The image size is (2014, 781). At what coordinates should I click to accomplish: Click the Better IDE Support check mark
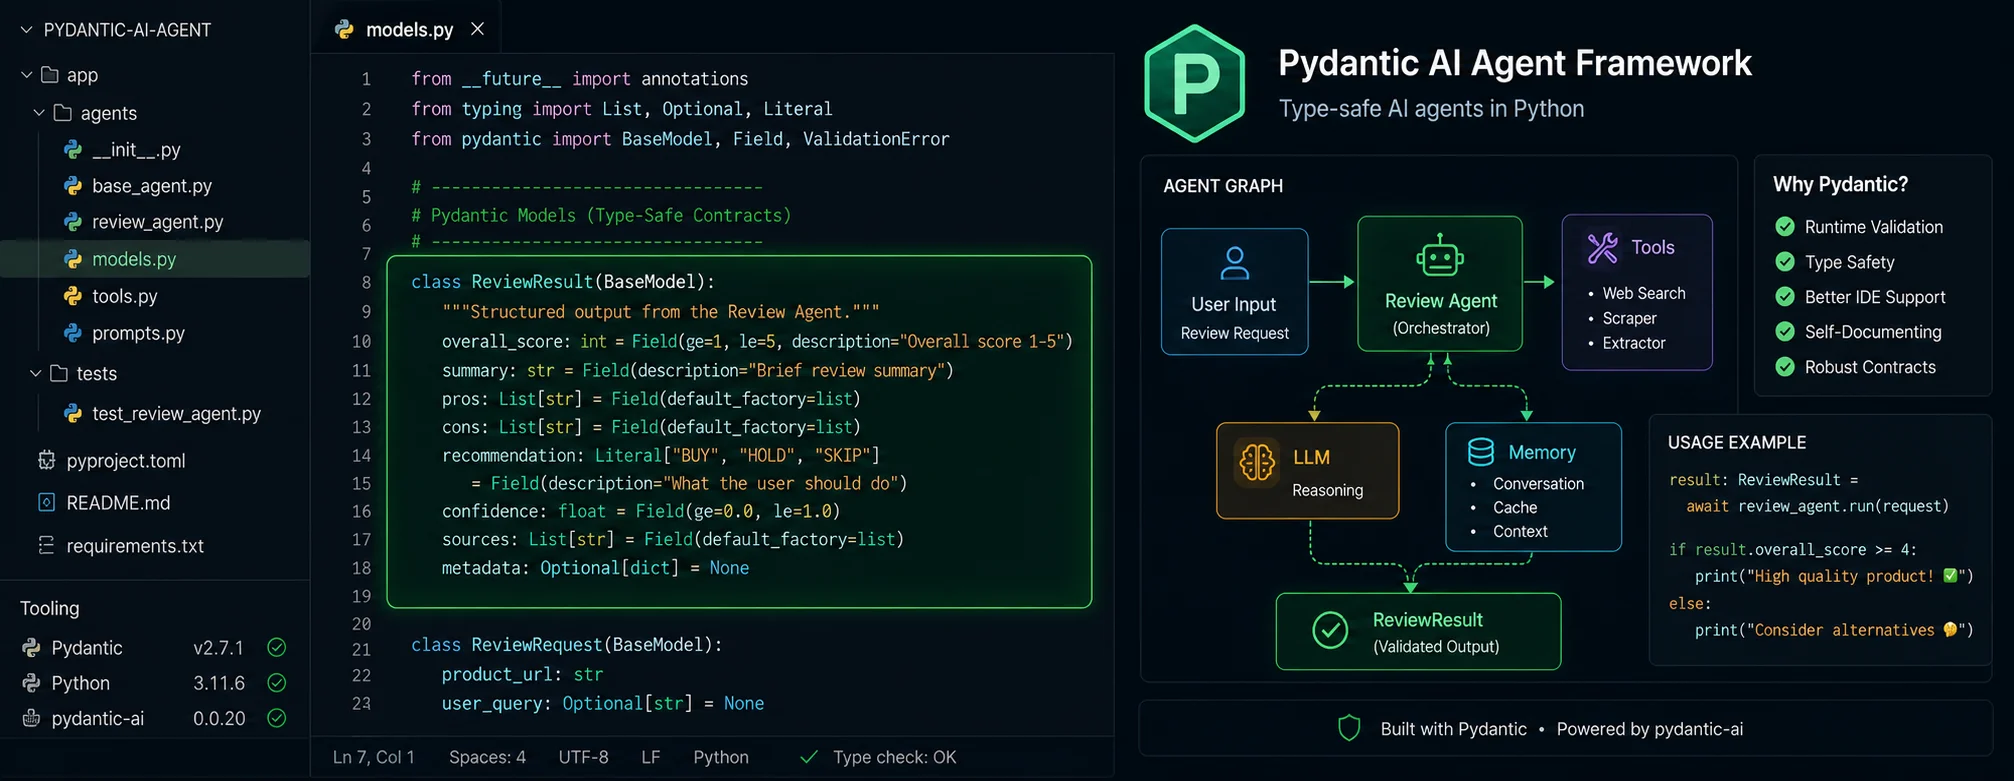coord(1785,297)
